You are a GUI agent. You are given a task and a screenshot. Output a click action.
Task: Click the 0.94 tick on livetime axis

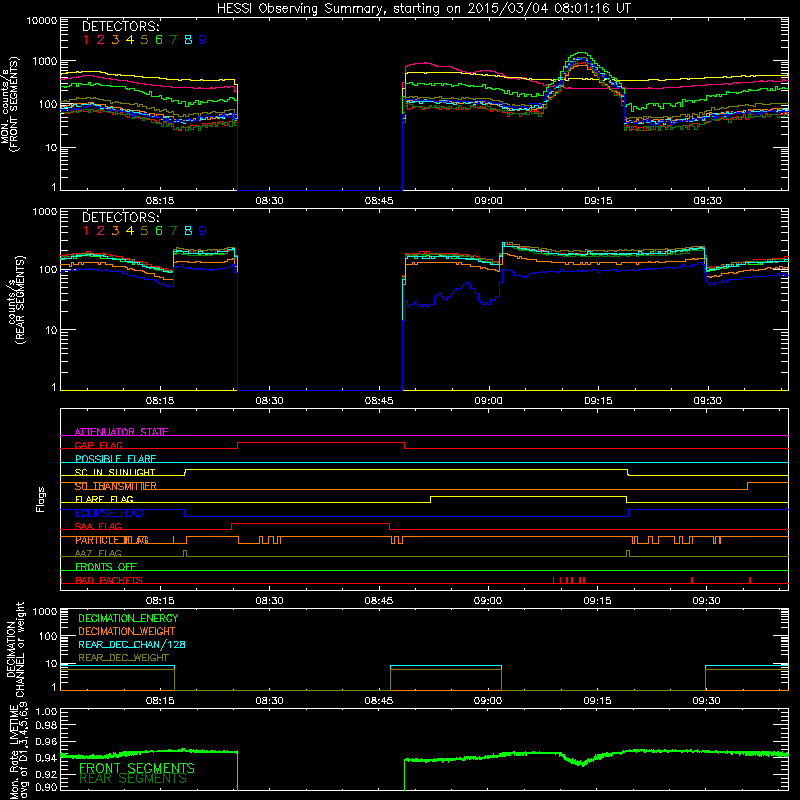click(x=46, y=758)
